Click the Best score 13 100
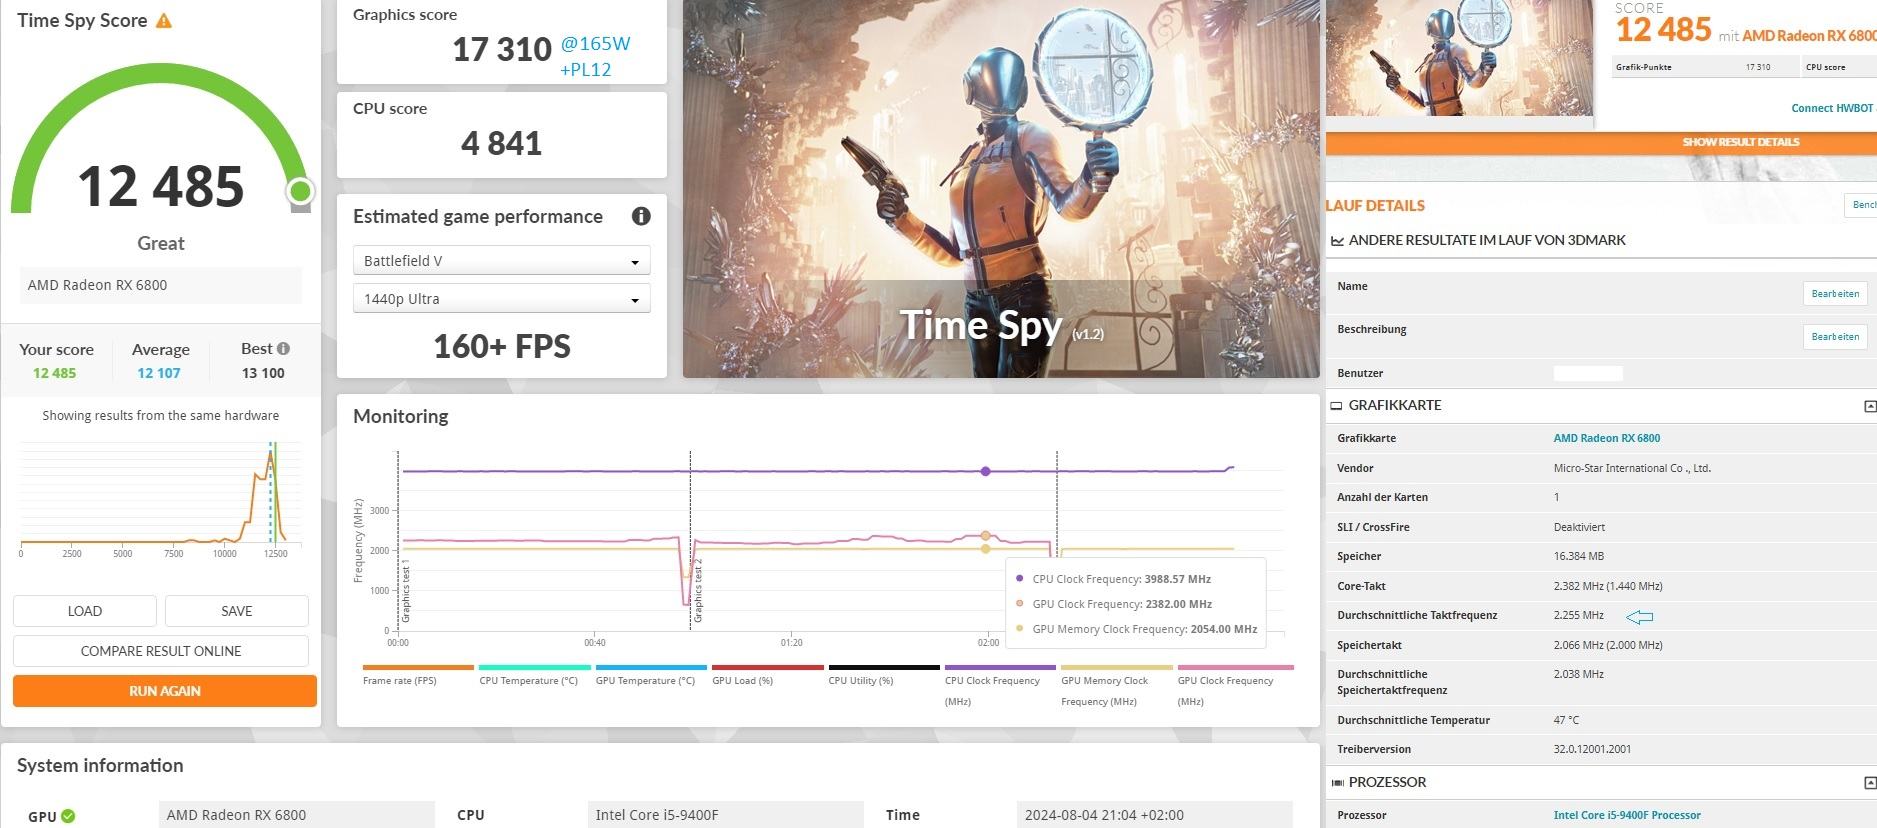This screenshot has width=1877, height=828. (x=263, y=373)
